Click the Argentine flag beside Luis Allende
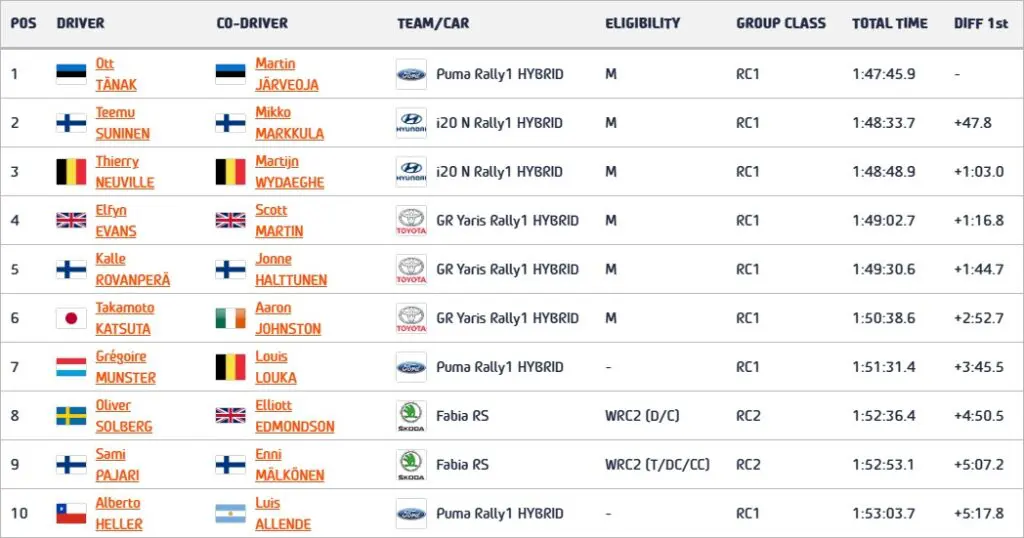The width and height of the screenshot is (1024, 538). click(x=231, y=514)
